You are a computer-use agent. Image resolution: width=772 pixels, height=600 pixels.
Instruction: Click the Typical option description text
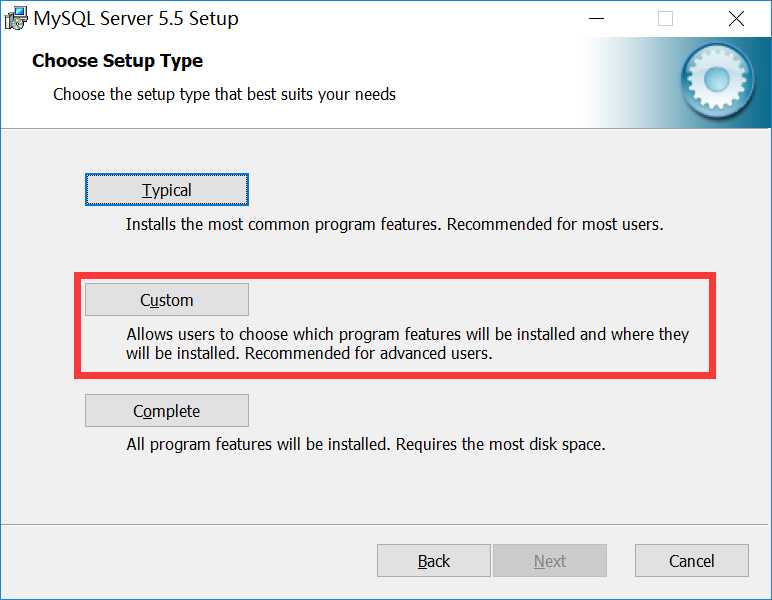pyautogui.click(x=394, y=224)
